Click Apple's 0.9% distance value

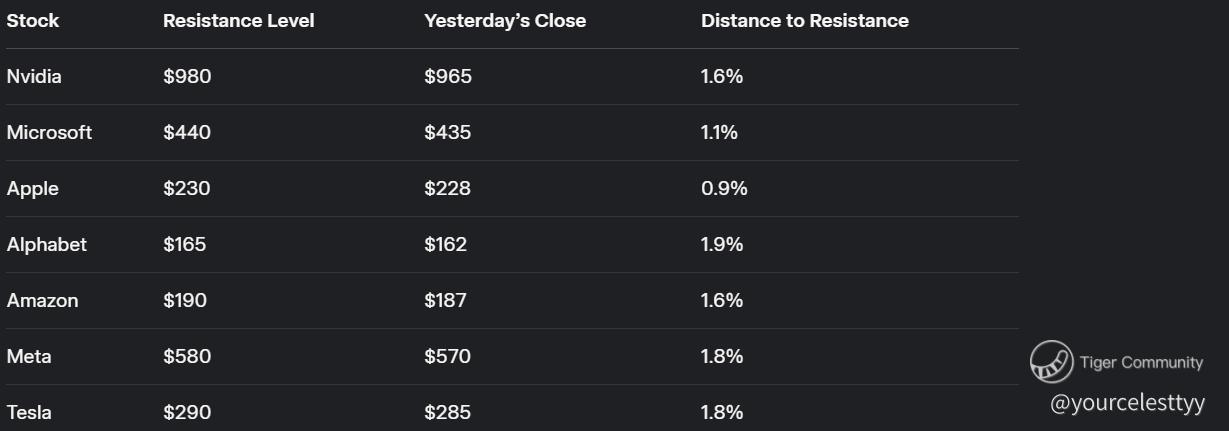pos(724,189)
